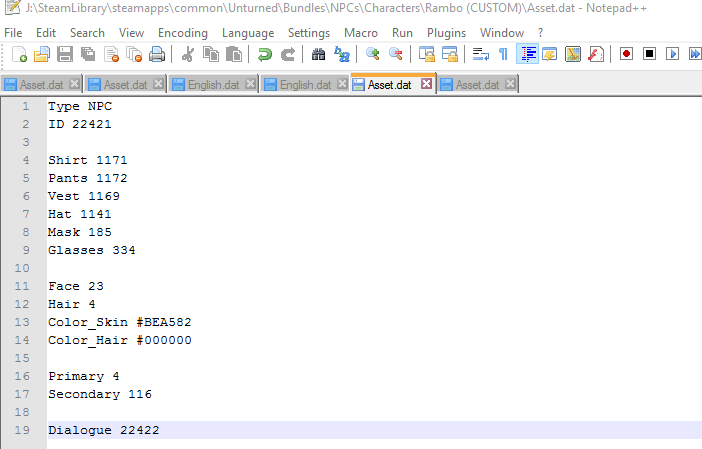702x449 pixels.
Task: Open the Language menu
Action: pos(248,33)
